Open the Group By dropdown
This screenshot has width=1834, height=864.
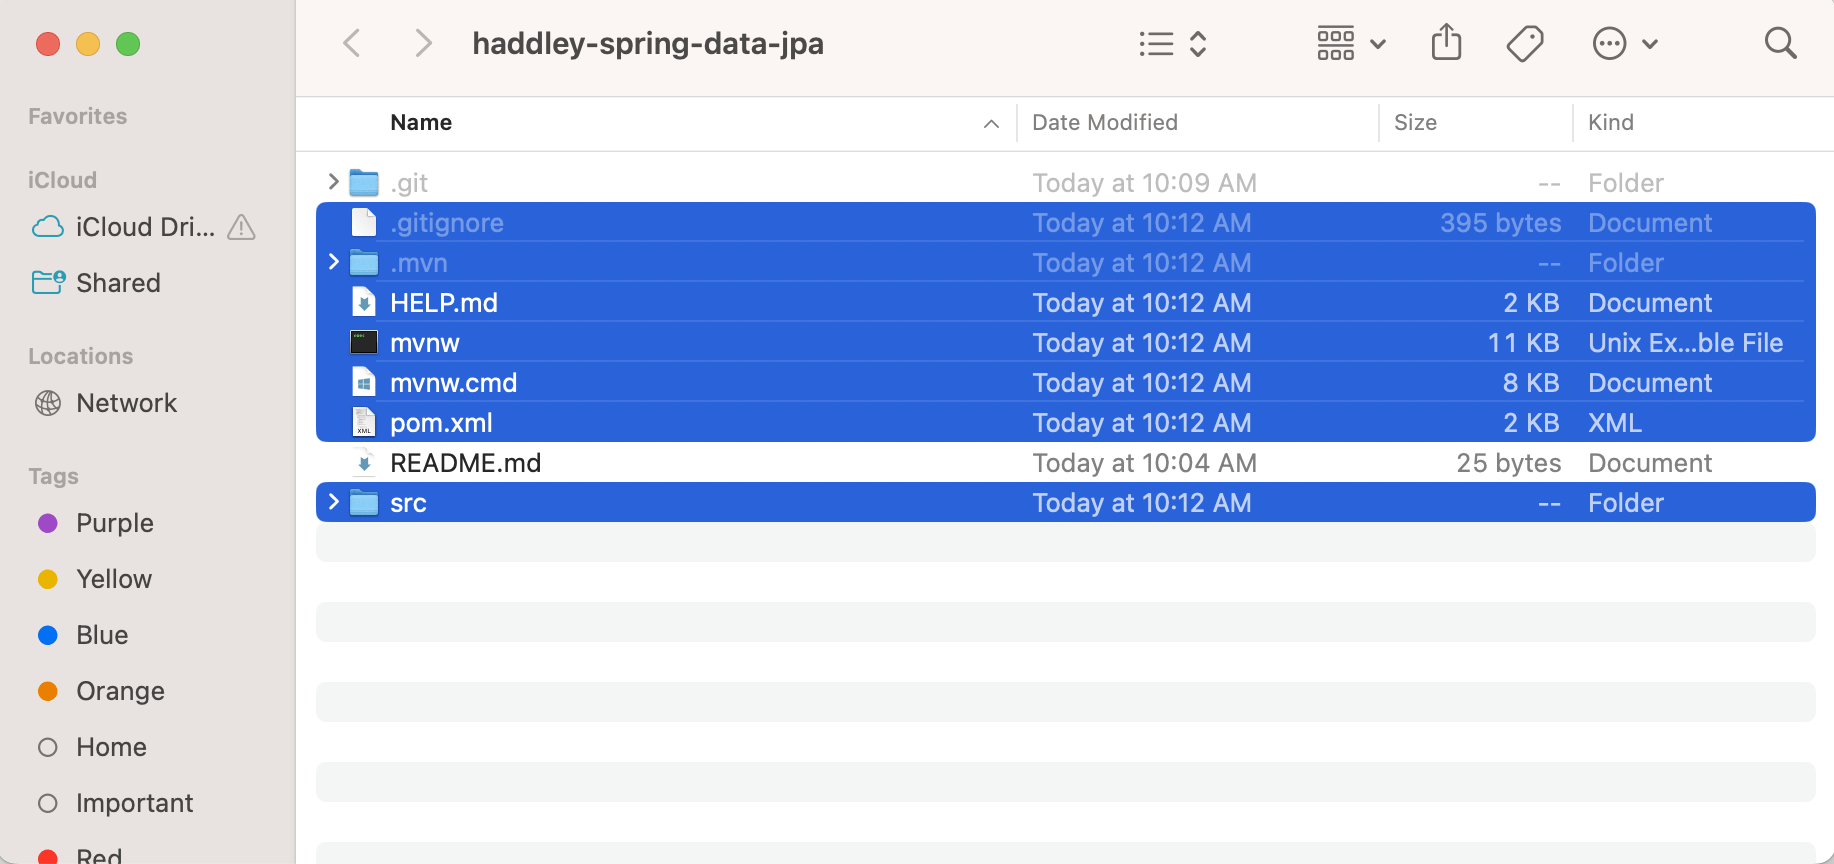coord(1350,43)
